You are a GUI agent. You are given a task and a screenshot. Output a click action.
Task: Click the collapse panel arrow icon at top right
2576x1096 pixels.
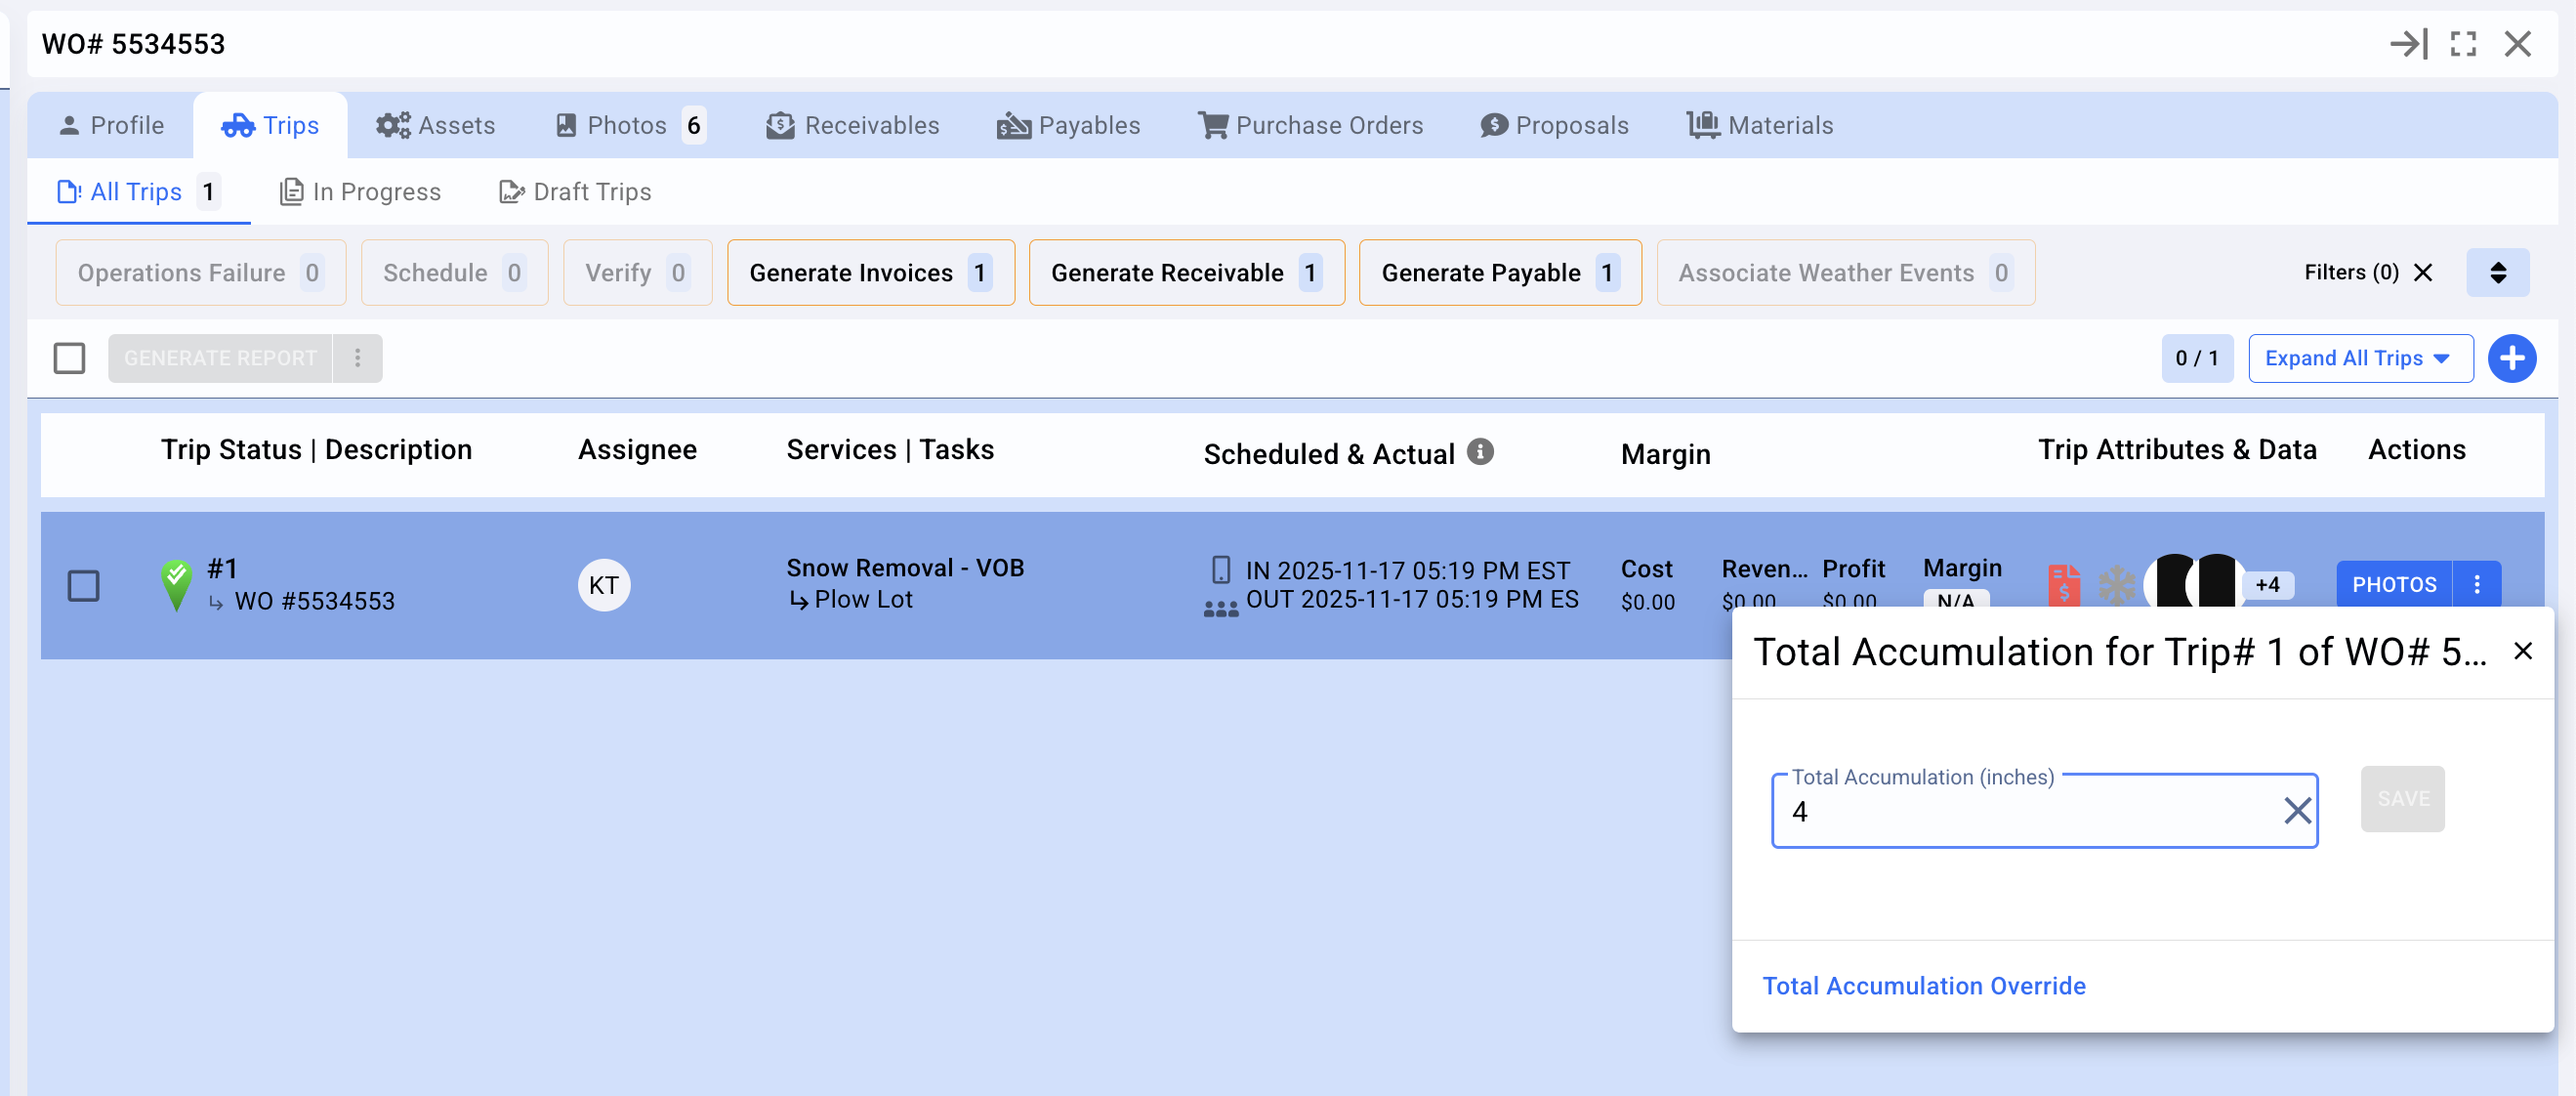(2408, 44)
